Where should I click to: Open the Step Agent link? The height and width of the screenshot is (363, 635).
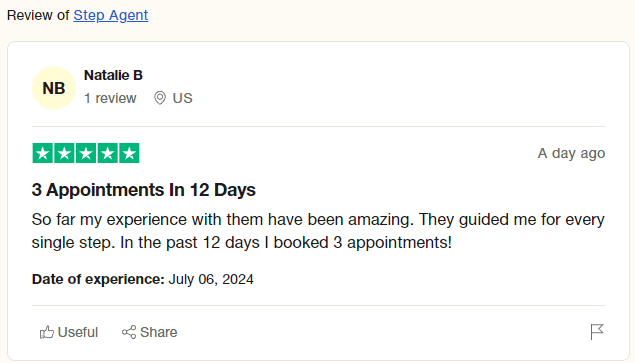click(111, 15)
